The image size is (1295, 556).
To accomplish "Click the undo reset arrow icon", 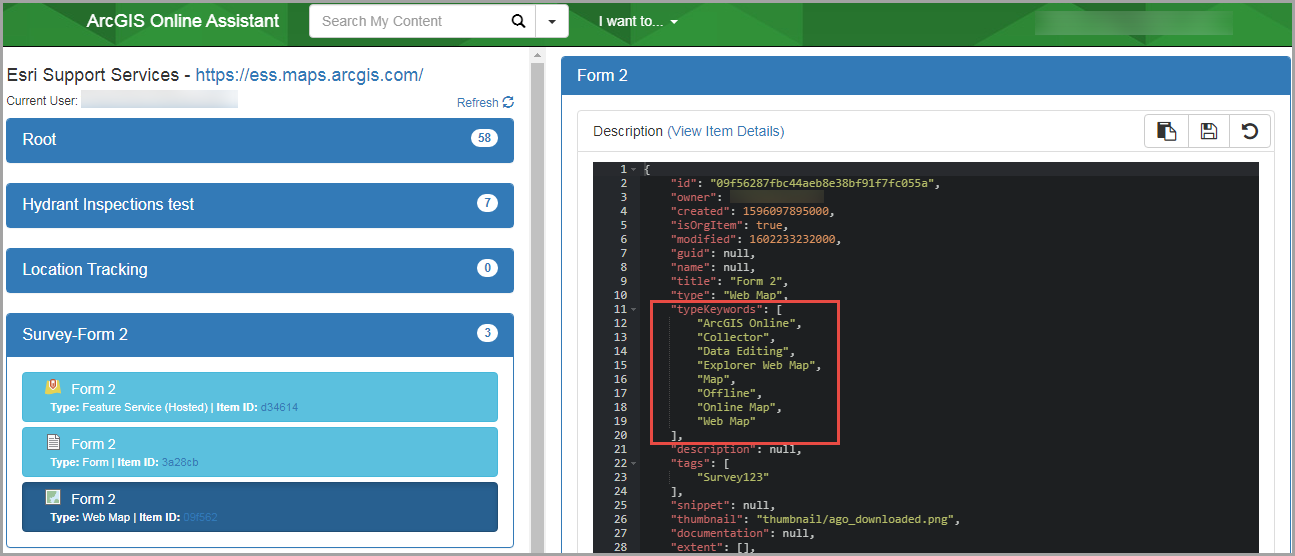I will [1249, 131].
